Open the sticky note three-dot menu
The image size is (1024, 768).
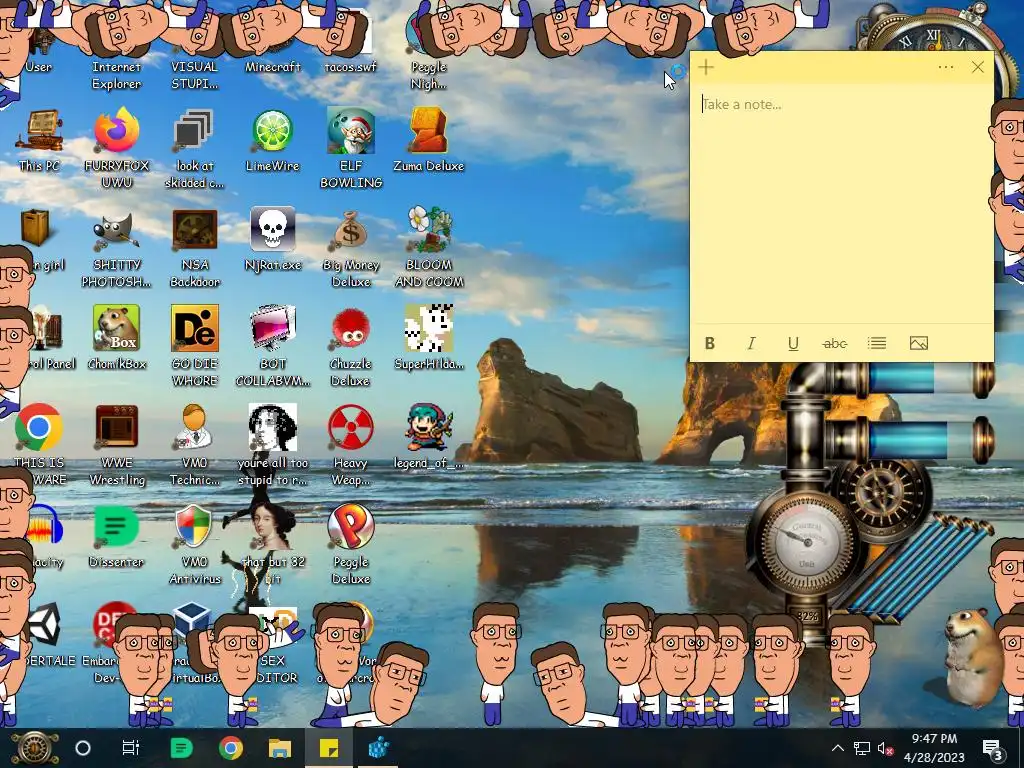tap(946, 67)
